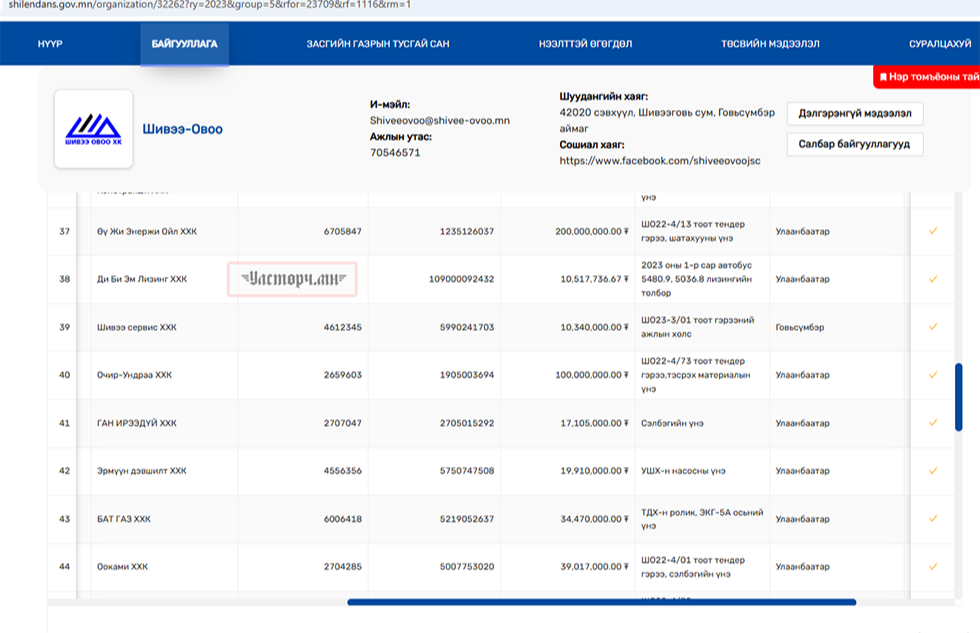Click register number 6705847

(x=342, y=231)
